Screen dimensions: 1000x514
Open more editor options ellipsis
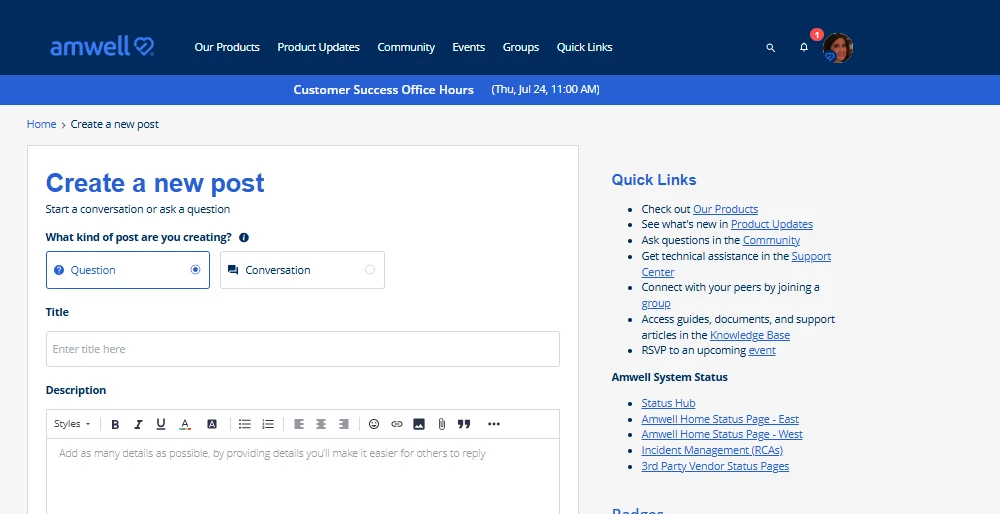click(494, 424)
